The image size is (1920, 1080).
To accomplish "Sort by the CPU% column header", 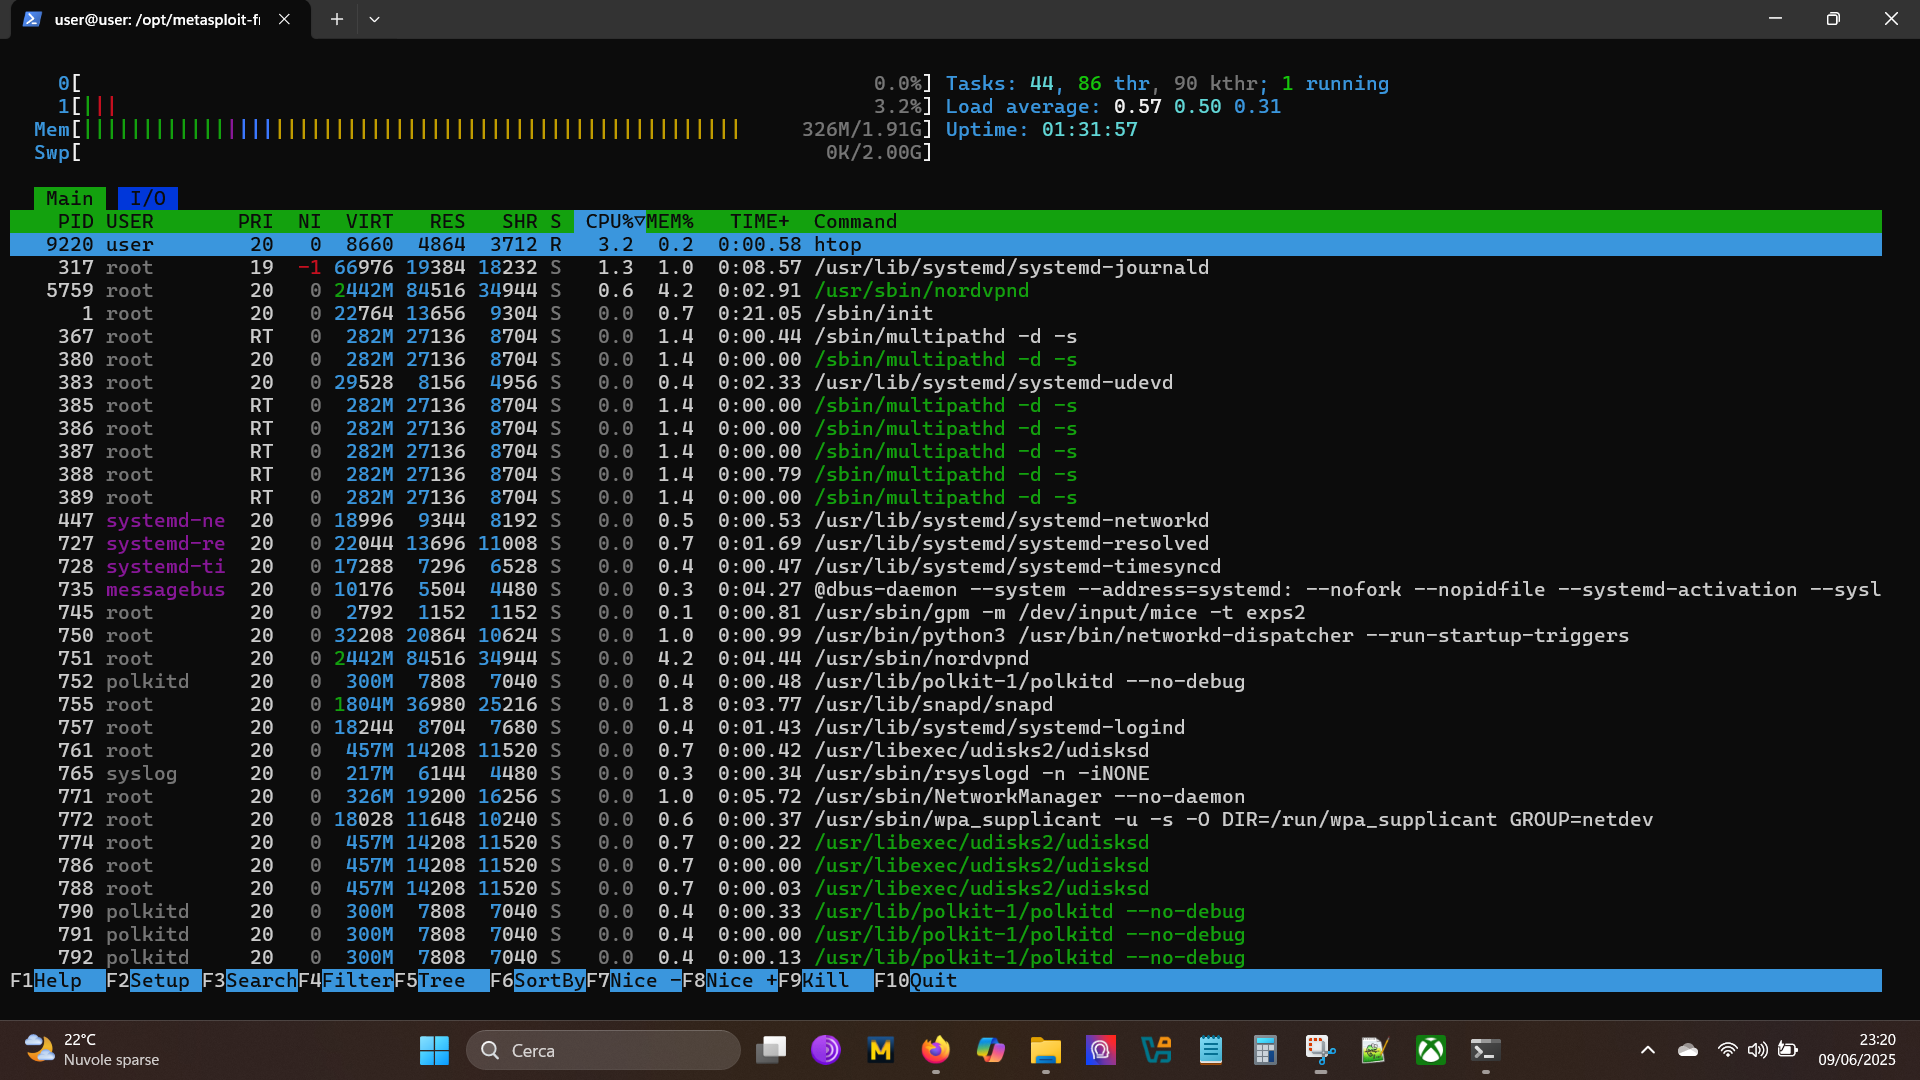I will (x=609, y=221).
